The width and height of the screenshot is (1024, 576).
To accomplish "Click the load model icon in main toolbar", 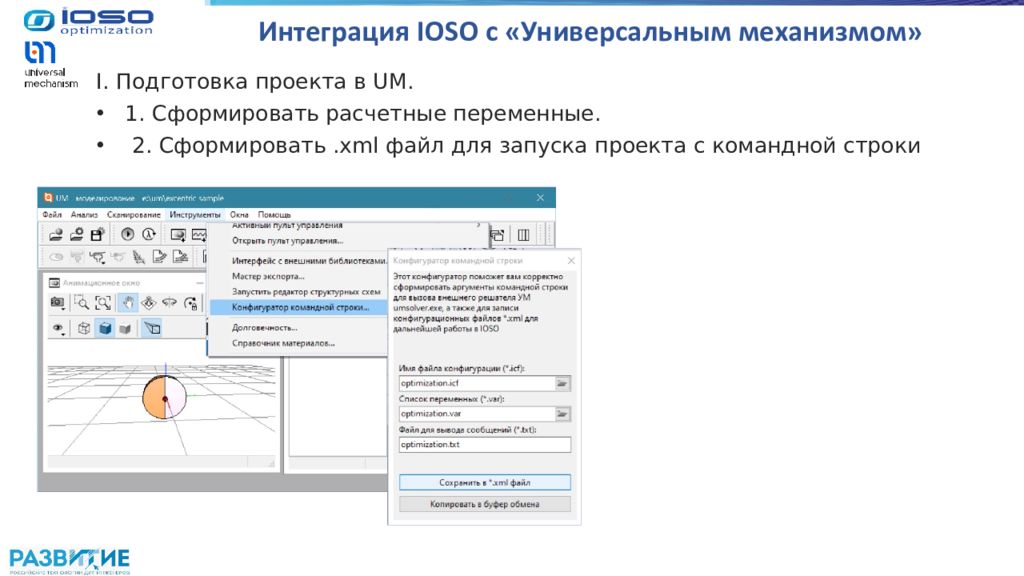I will tap(56, 234).
